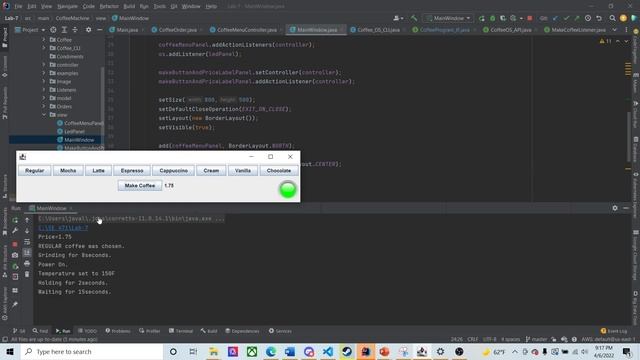Click the select opened file target icon in Project panel
640x360 pixels.
pos(53,30)
